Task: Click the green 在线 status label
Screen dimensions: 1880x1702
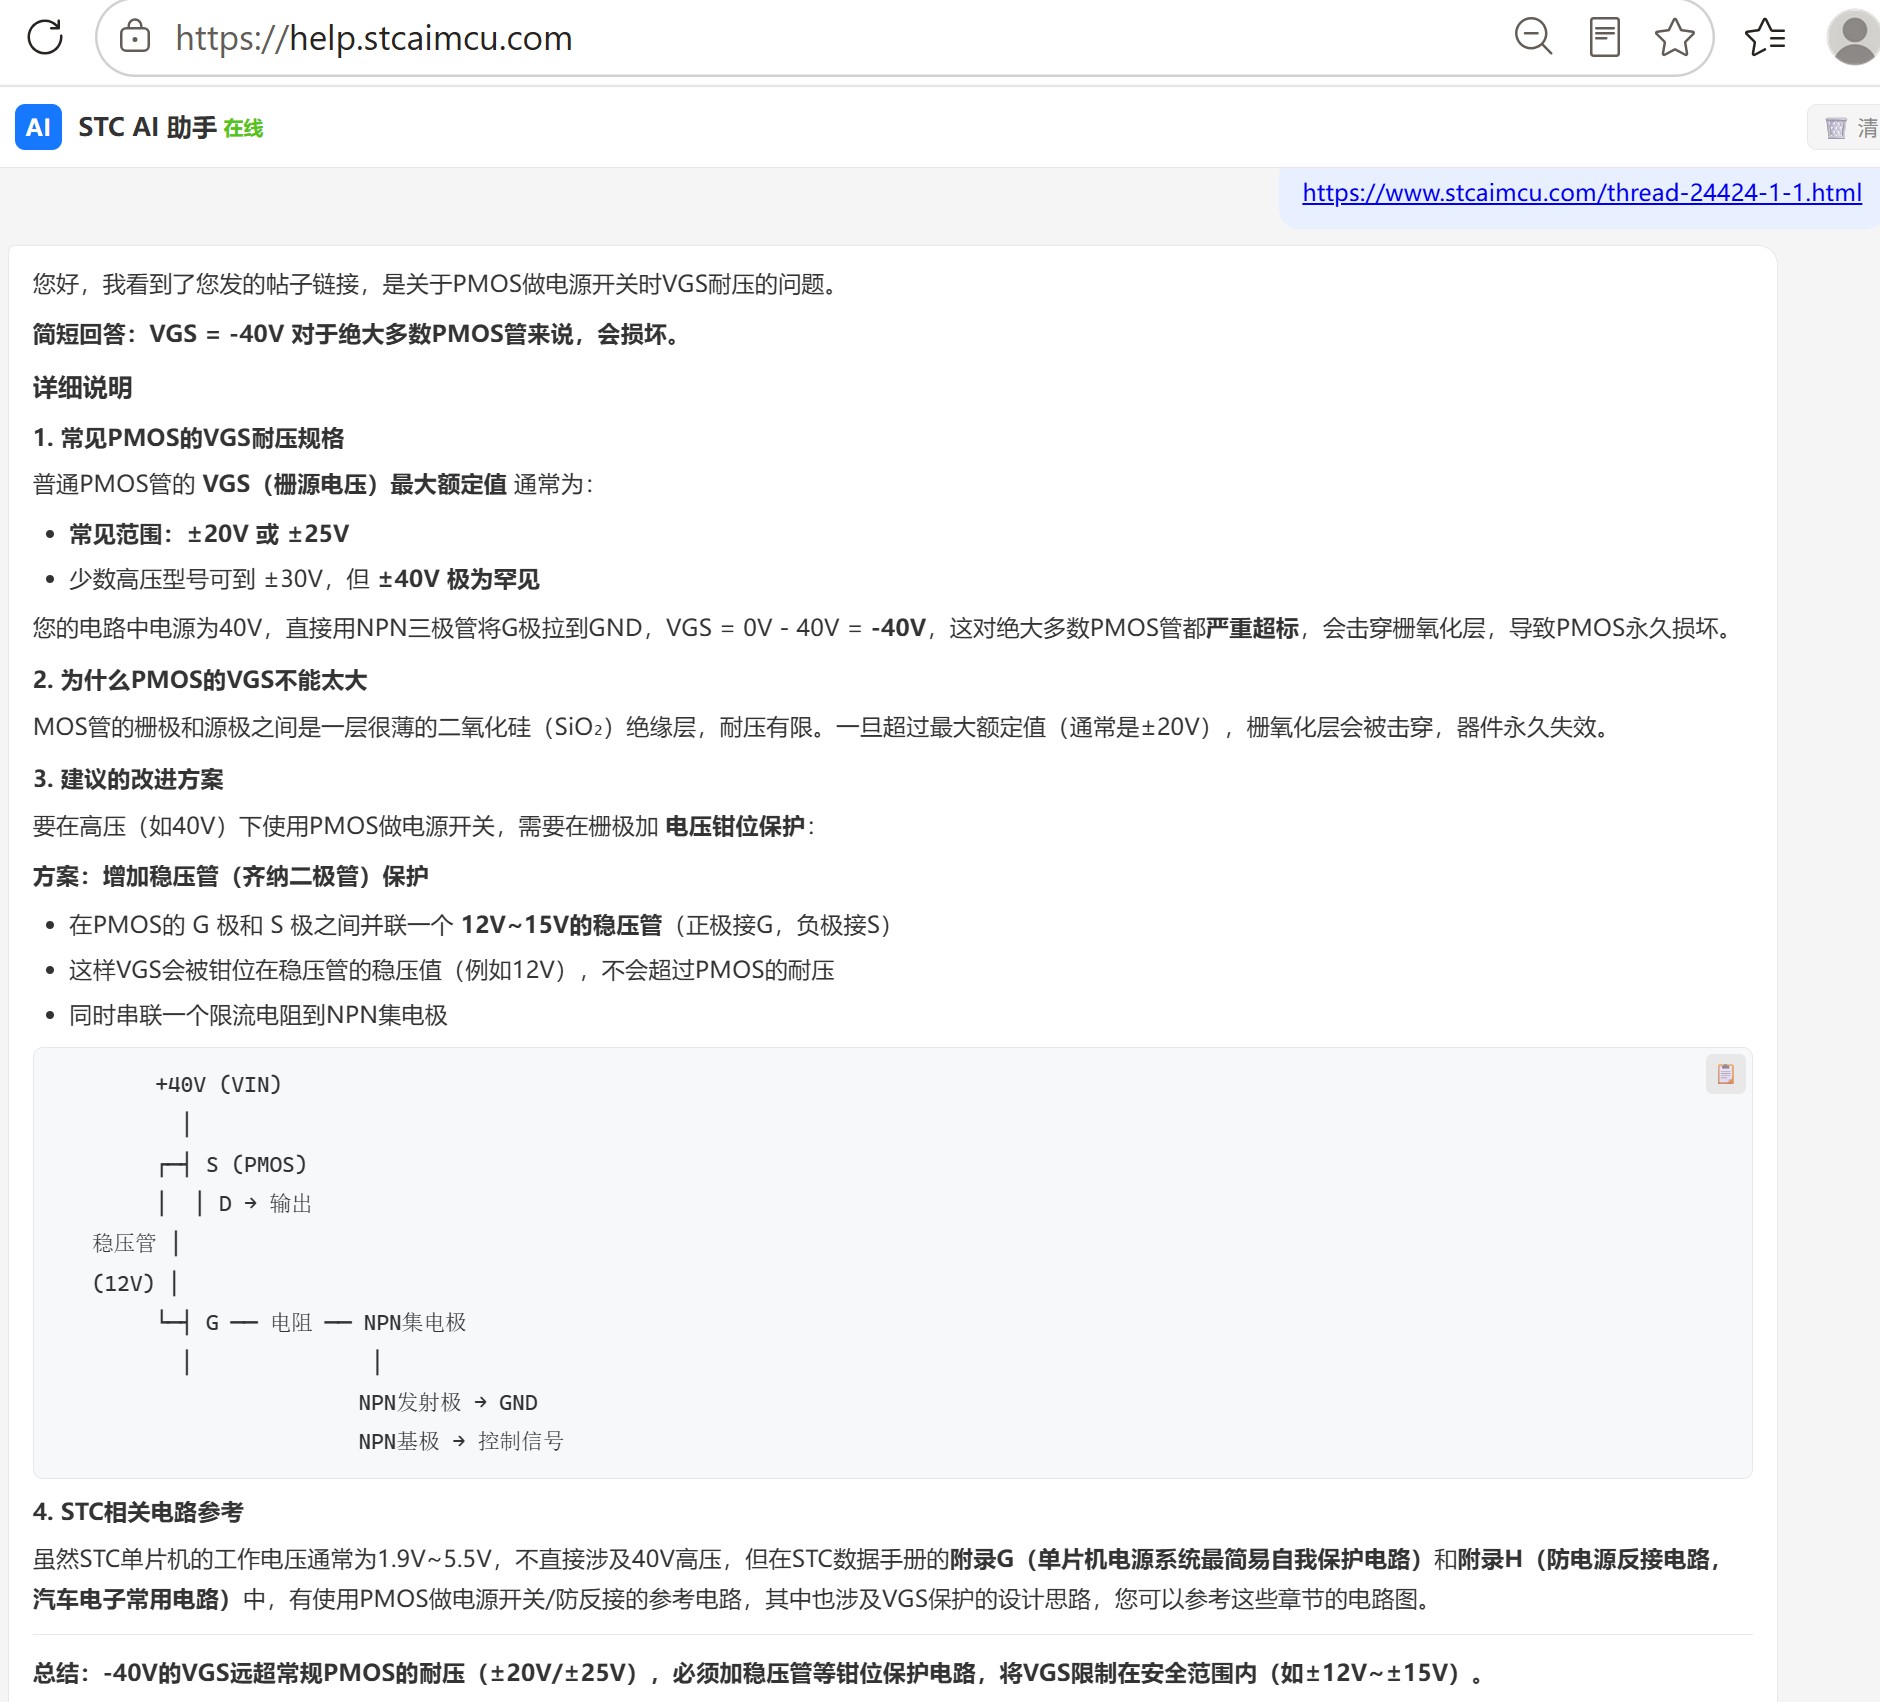Action: [243, 128]
